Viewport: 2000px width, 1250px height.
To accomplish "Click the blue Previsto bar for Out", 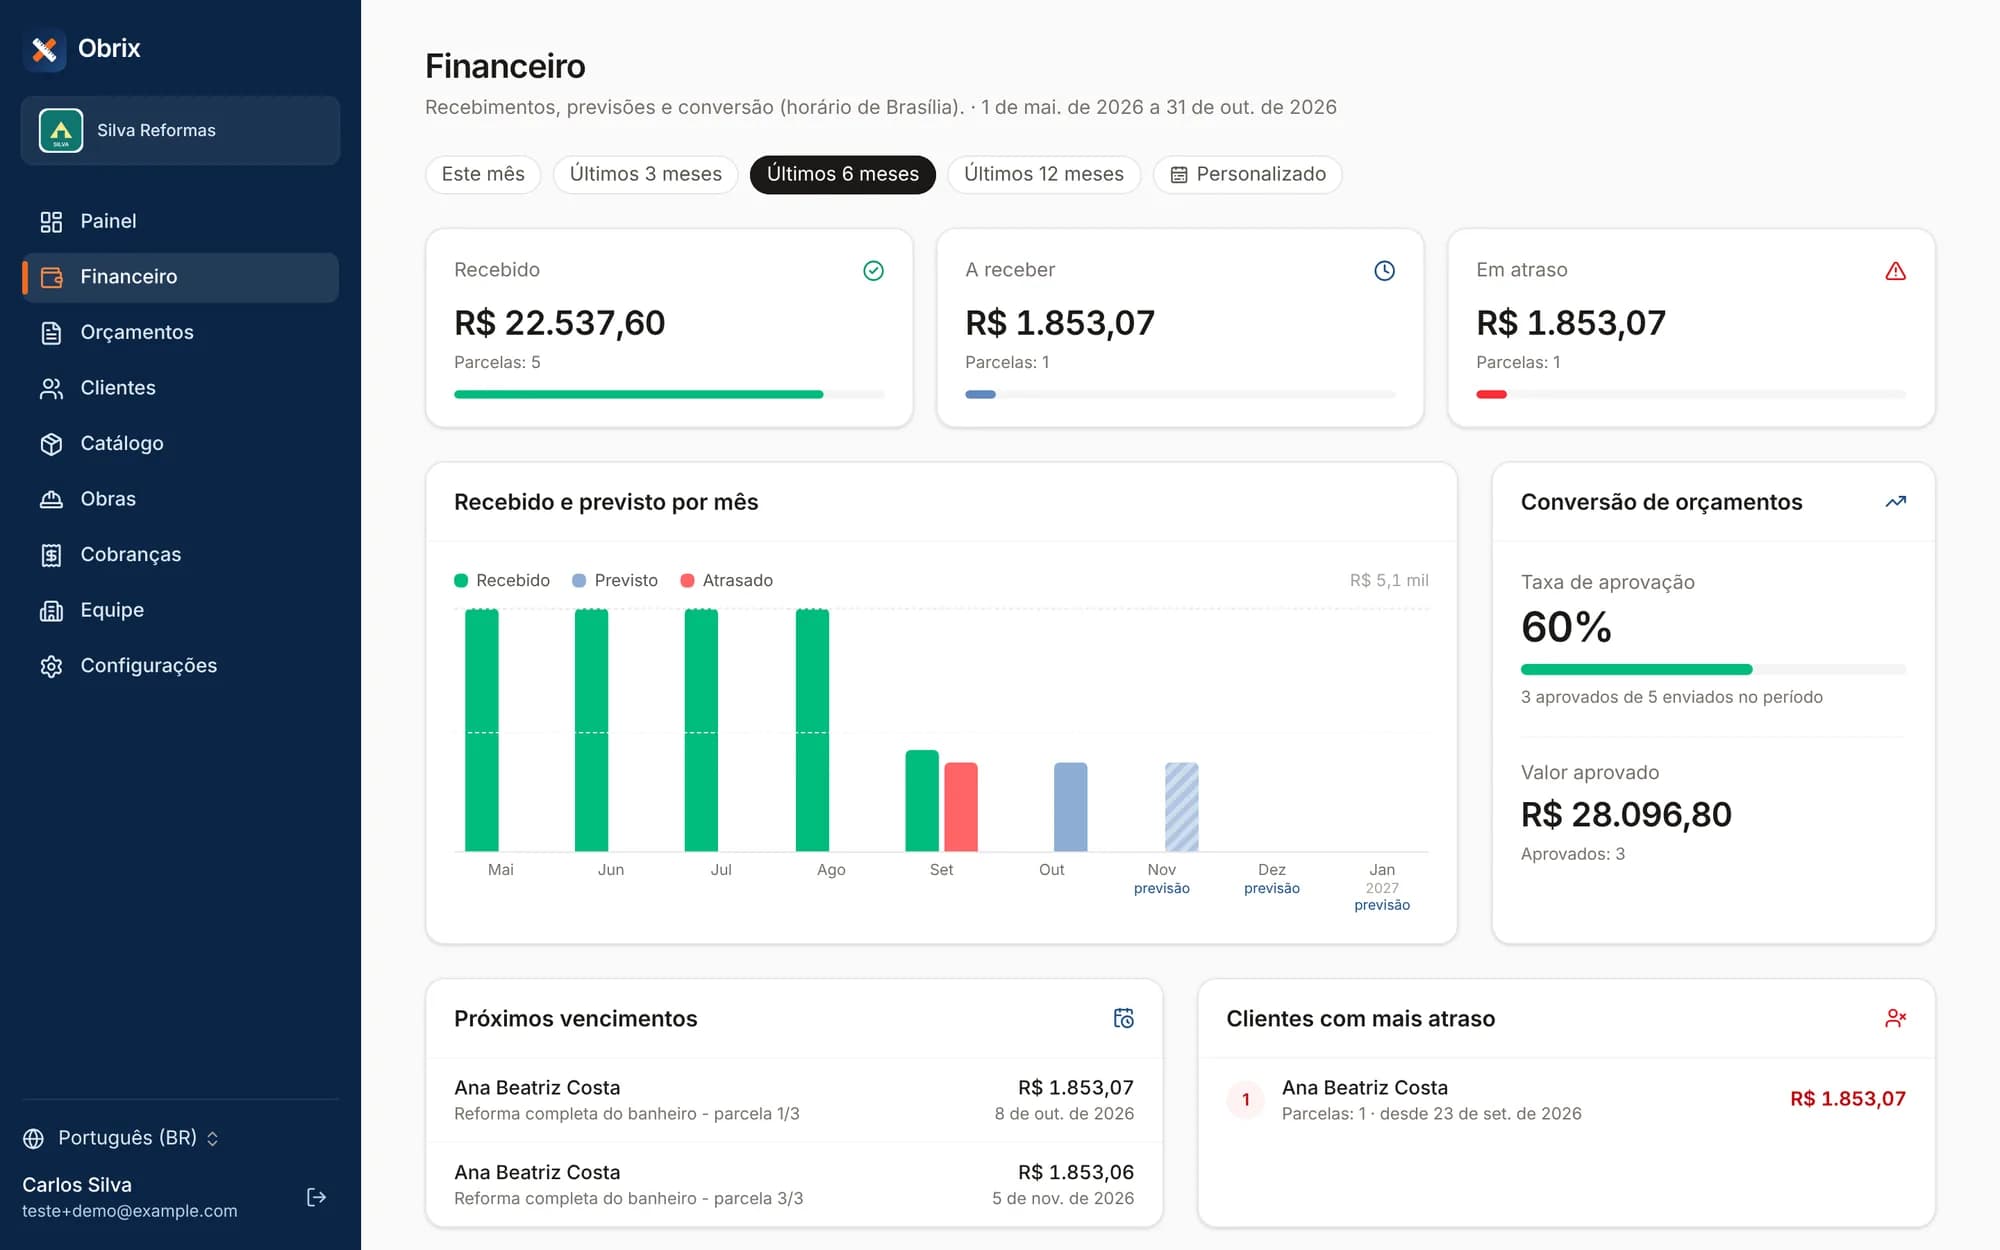I will coord(1070,807).
